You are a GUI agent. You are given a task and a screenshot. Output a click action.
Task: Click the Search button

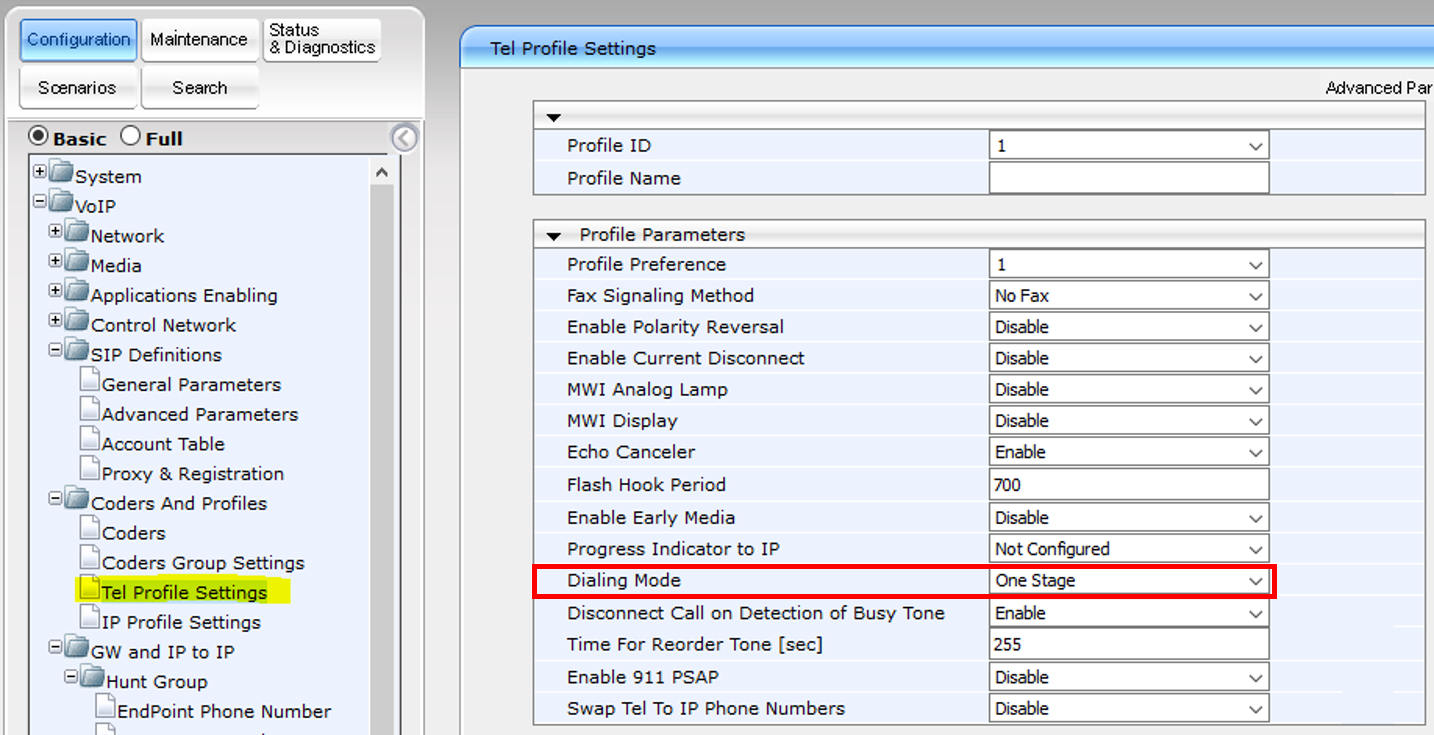click(199, 88)
